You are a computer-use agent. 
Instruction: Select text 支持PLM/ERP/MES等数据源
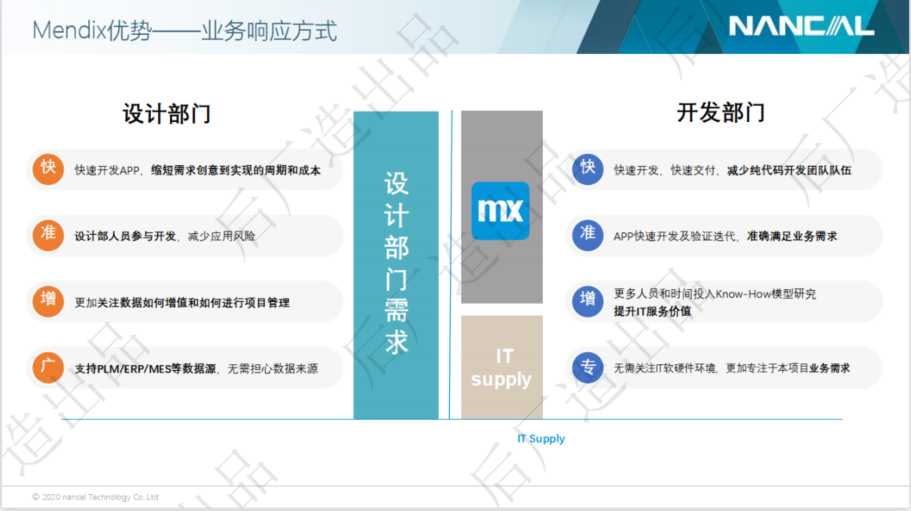coord(145,369)
